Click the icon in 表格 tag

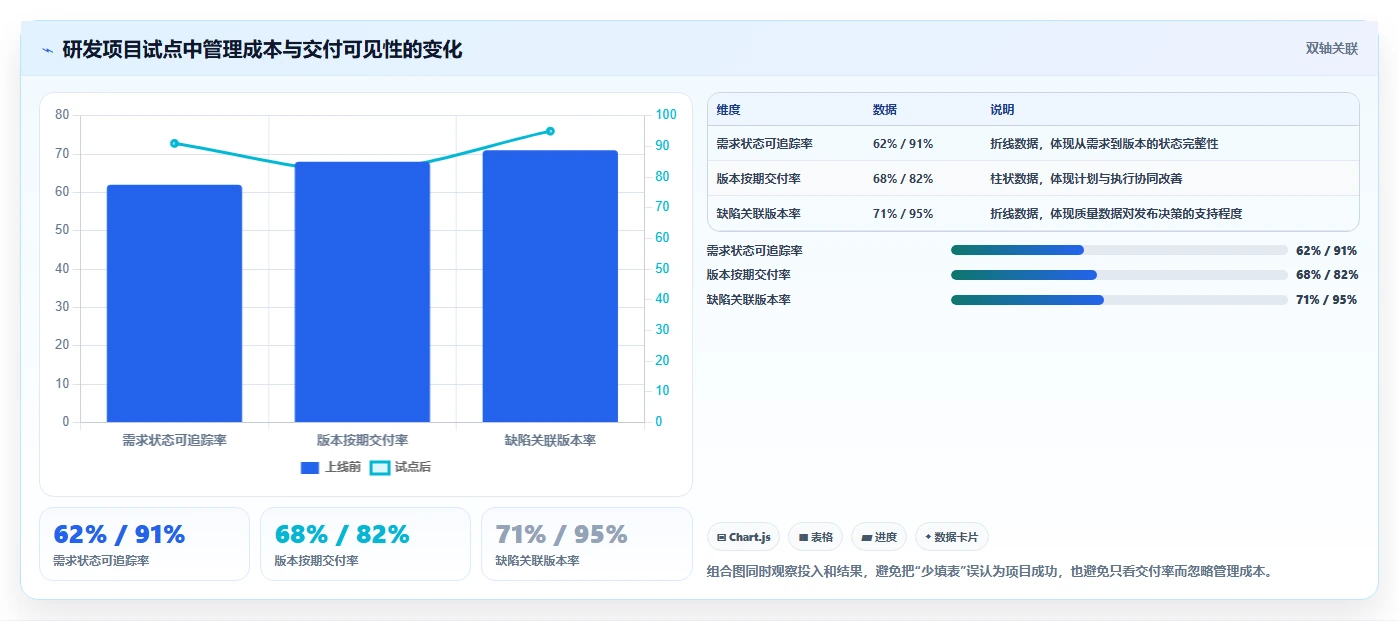coord(803,538)
